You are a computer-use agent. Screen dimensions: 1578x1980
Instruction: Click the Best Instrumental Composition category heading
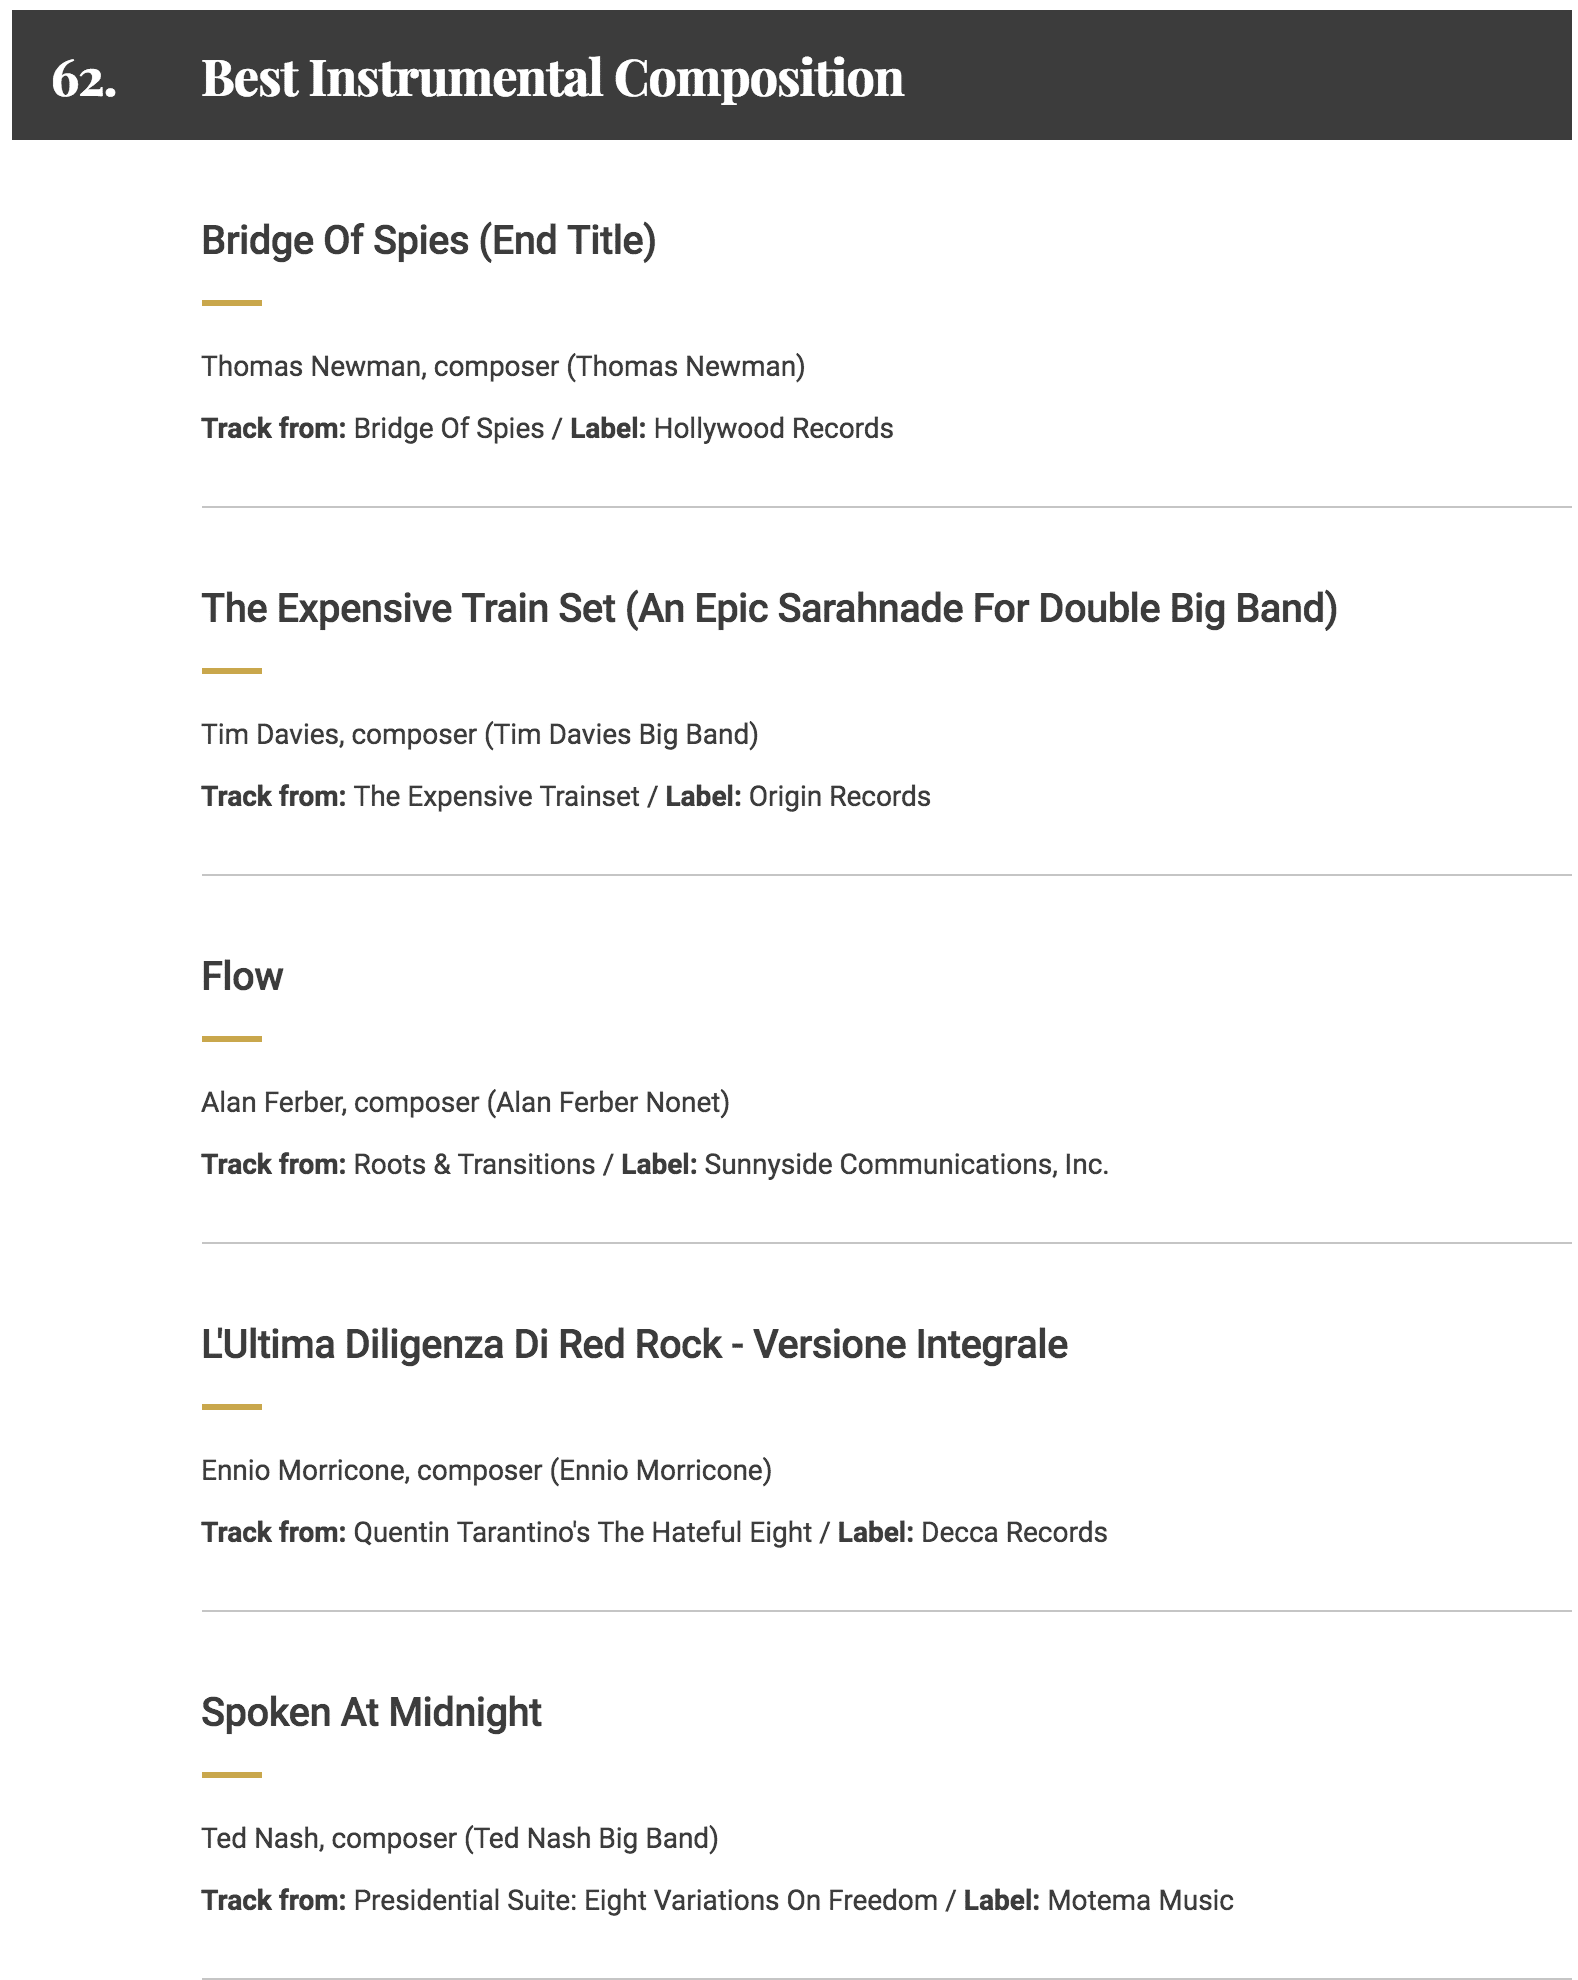(x=552, y=78)
